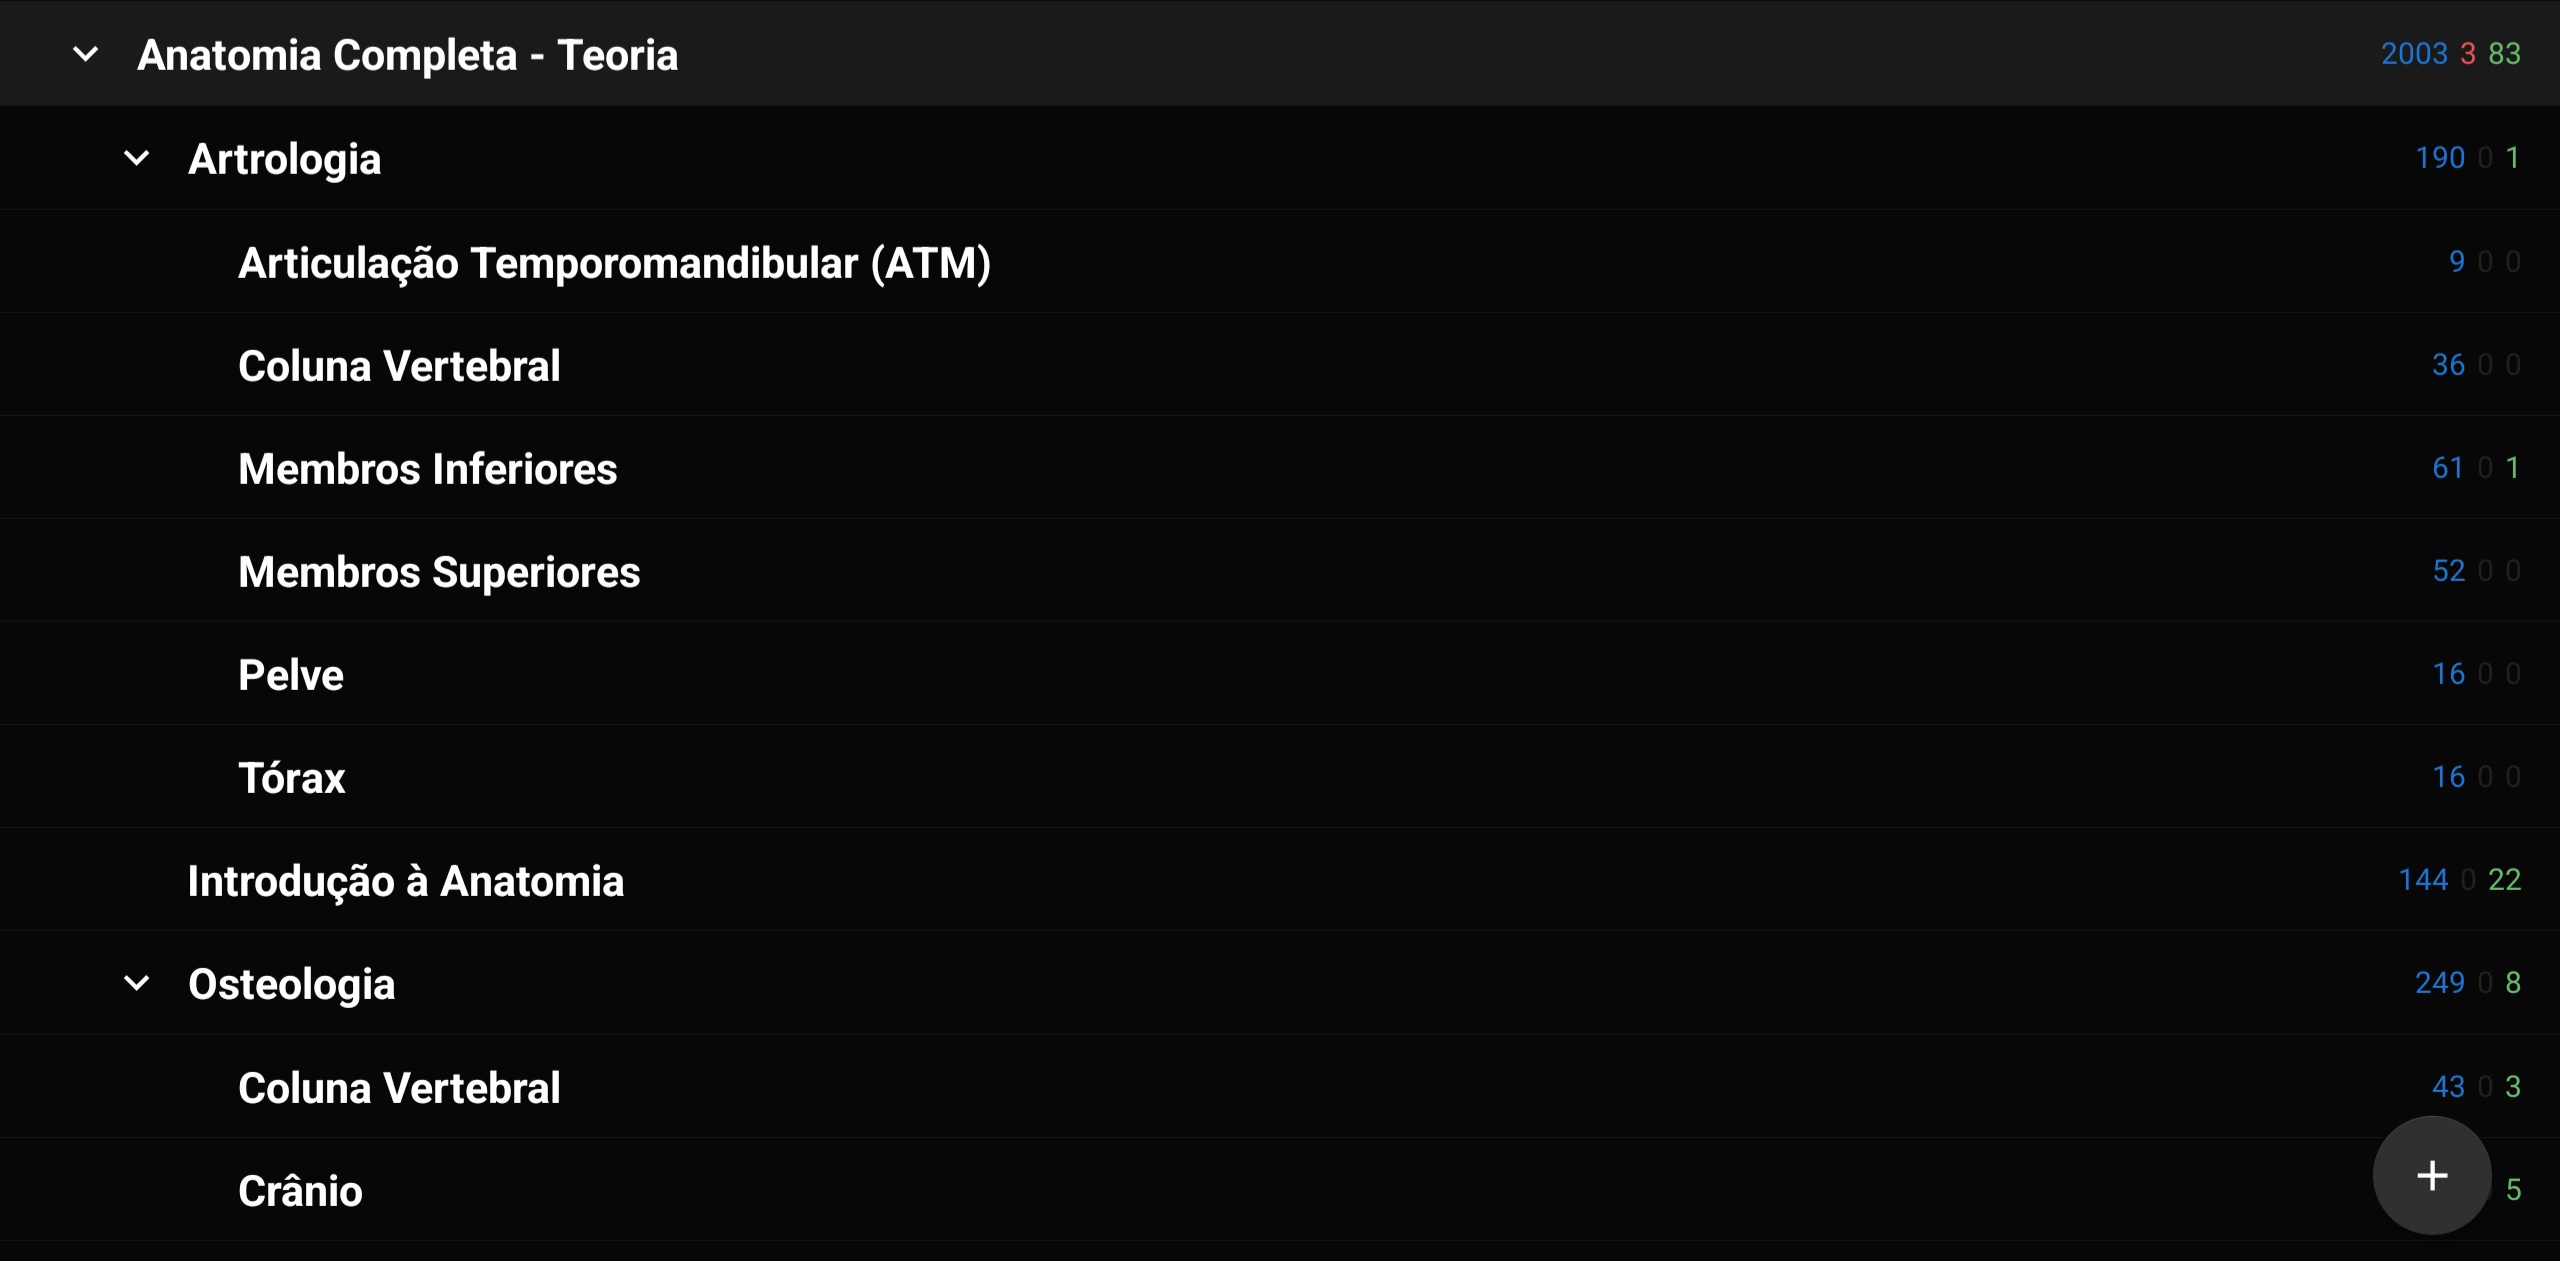Click Introdução à Anatomia's 144 new count
Screen dimensions: 2560x1261
pyautogui.click(x=2423, y=879)
